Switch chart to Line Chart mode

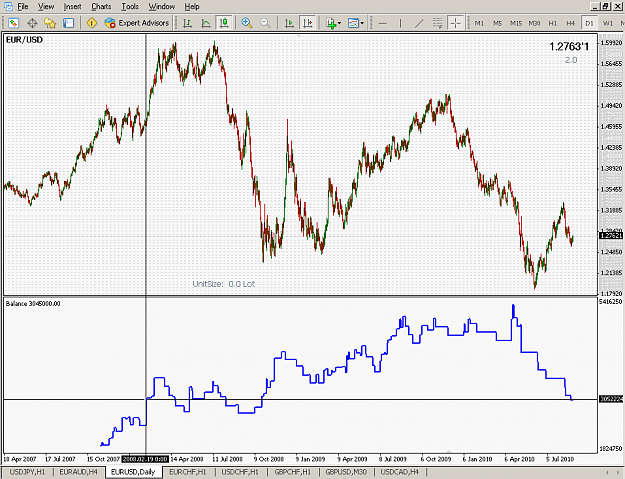click(206, 23)
